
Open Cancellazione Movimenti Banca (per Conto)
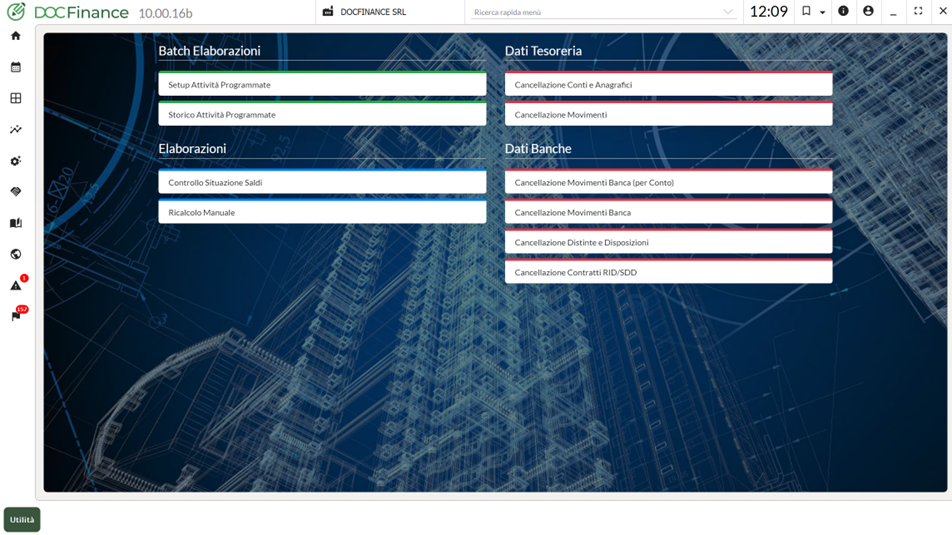(668, 182)
